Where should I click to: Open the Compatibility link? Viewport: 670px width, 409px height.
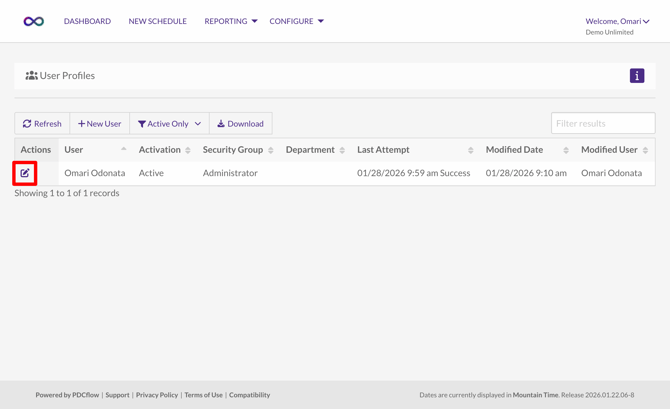[x=250, y=395]
